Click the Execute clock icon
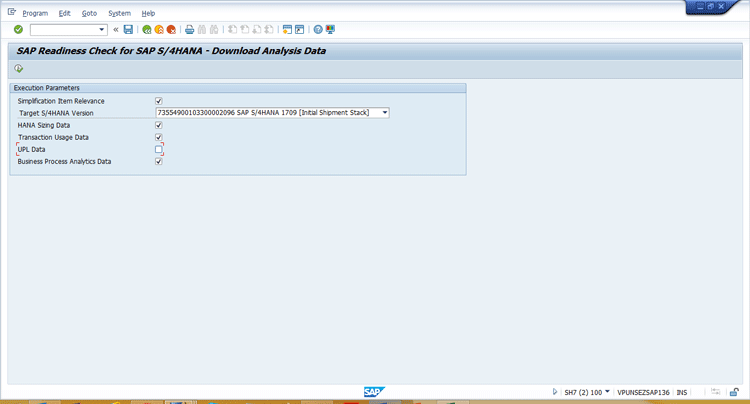 click(x=19, y=68)
